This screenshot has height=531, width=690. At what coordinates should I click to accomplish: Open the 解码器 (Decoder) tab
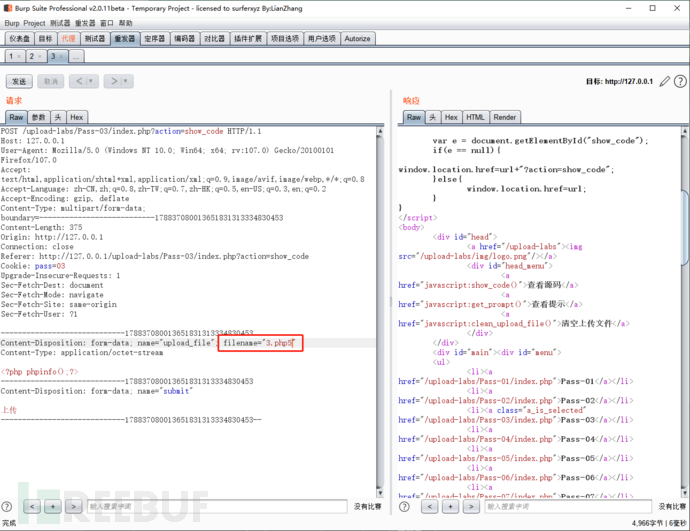point(184,39)
